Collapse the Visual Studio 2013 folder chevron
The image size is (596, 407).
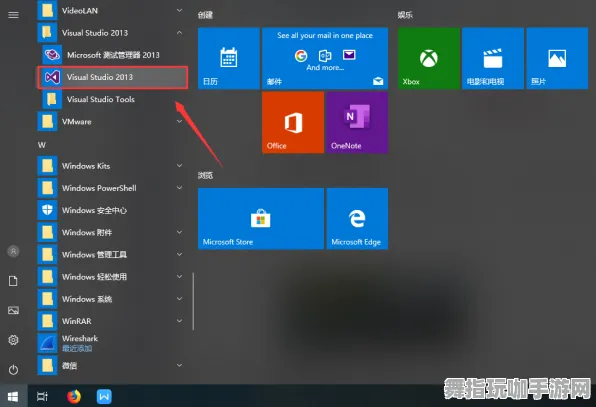(179, 33)
